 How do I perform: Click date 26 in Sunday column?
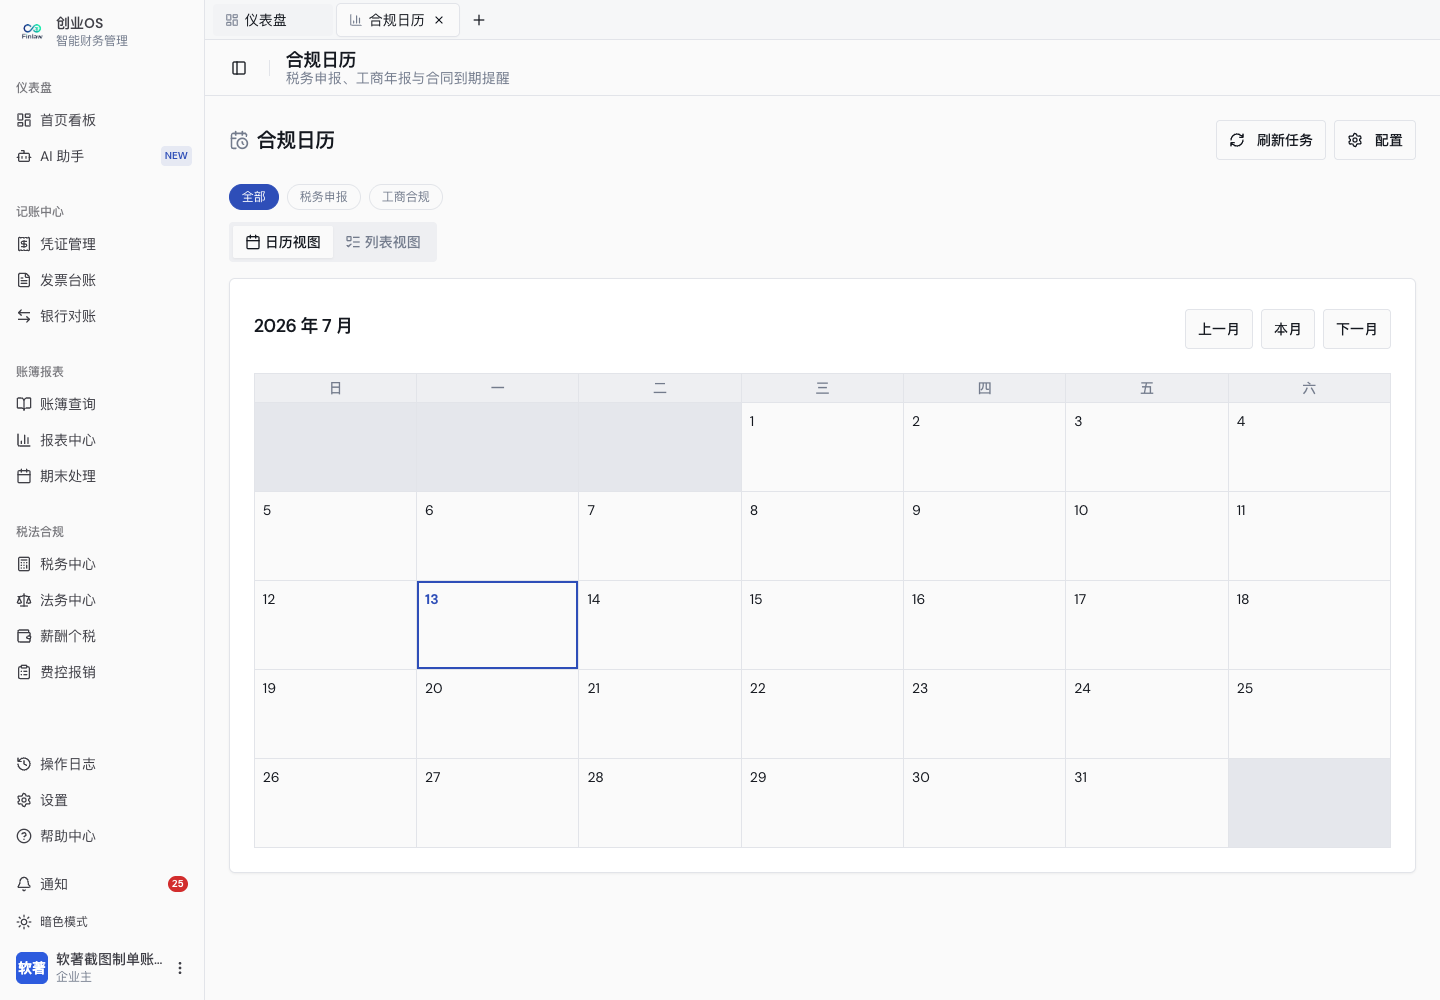[x=335, y=803]
